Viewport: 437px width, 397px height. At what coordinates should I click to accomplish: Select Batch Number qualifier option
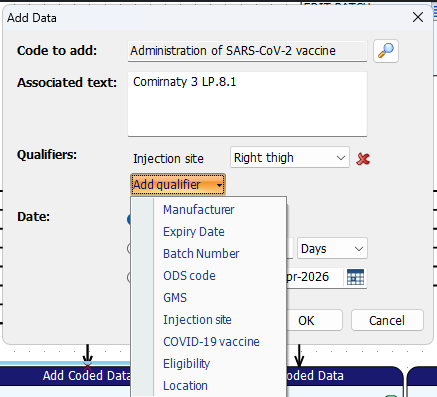point(201,254)
